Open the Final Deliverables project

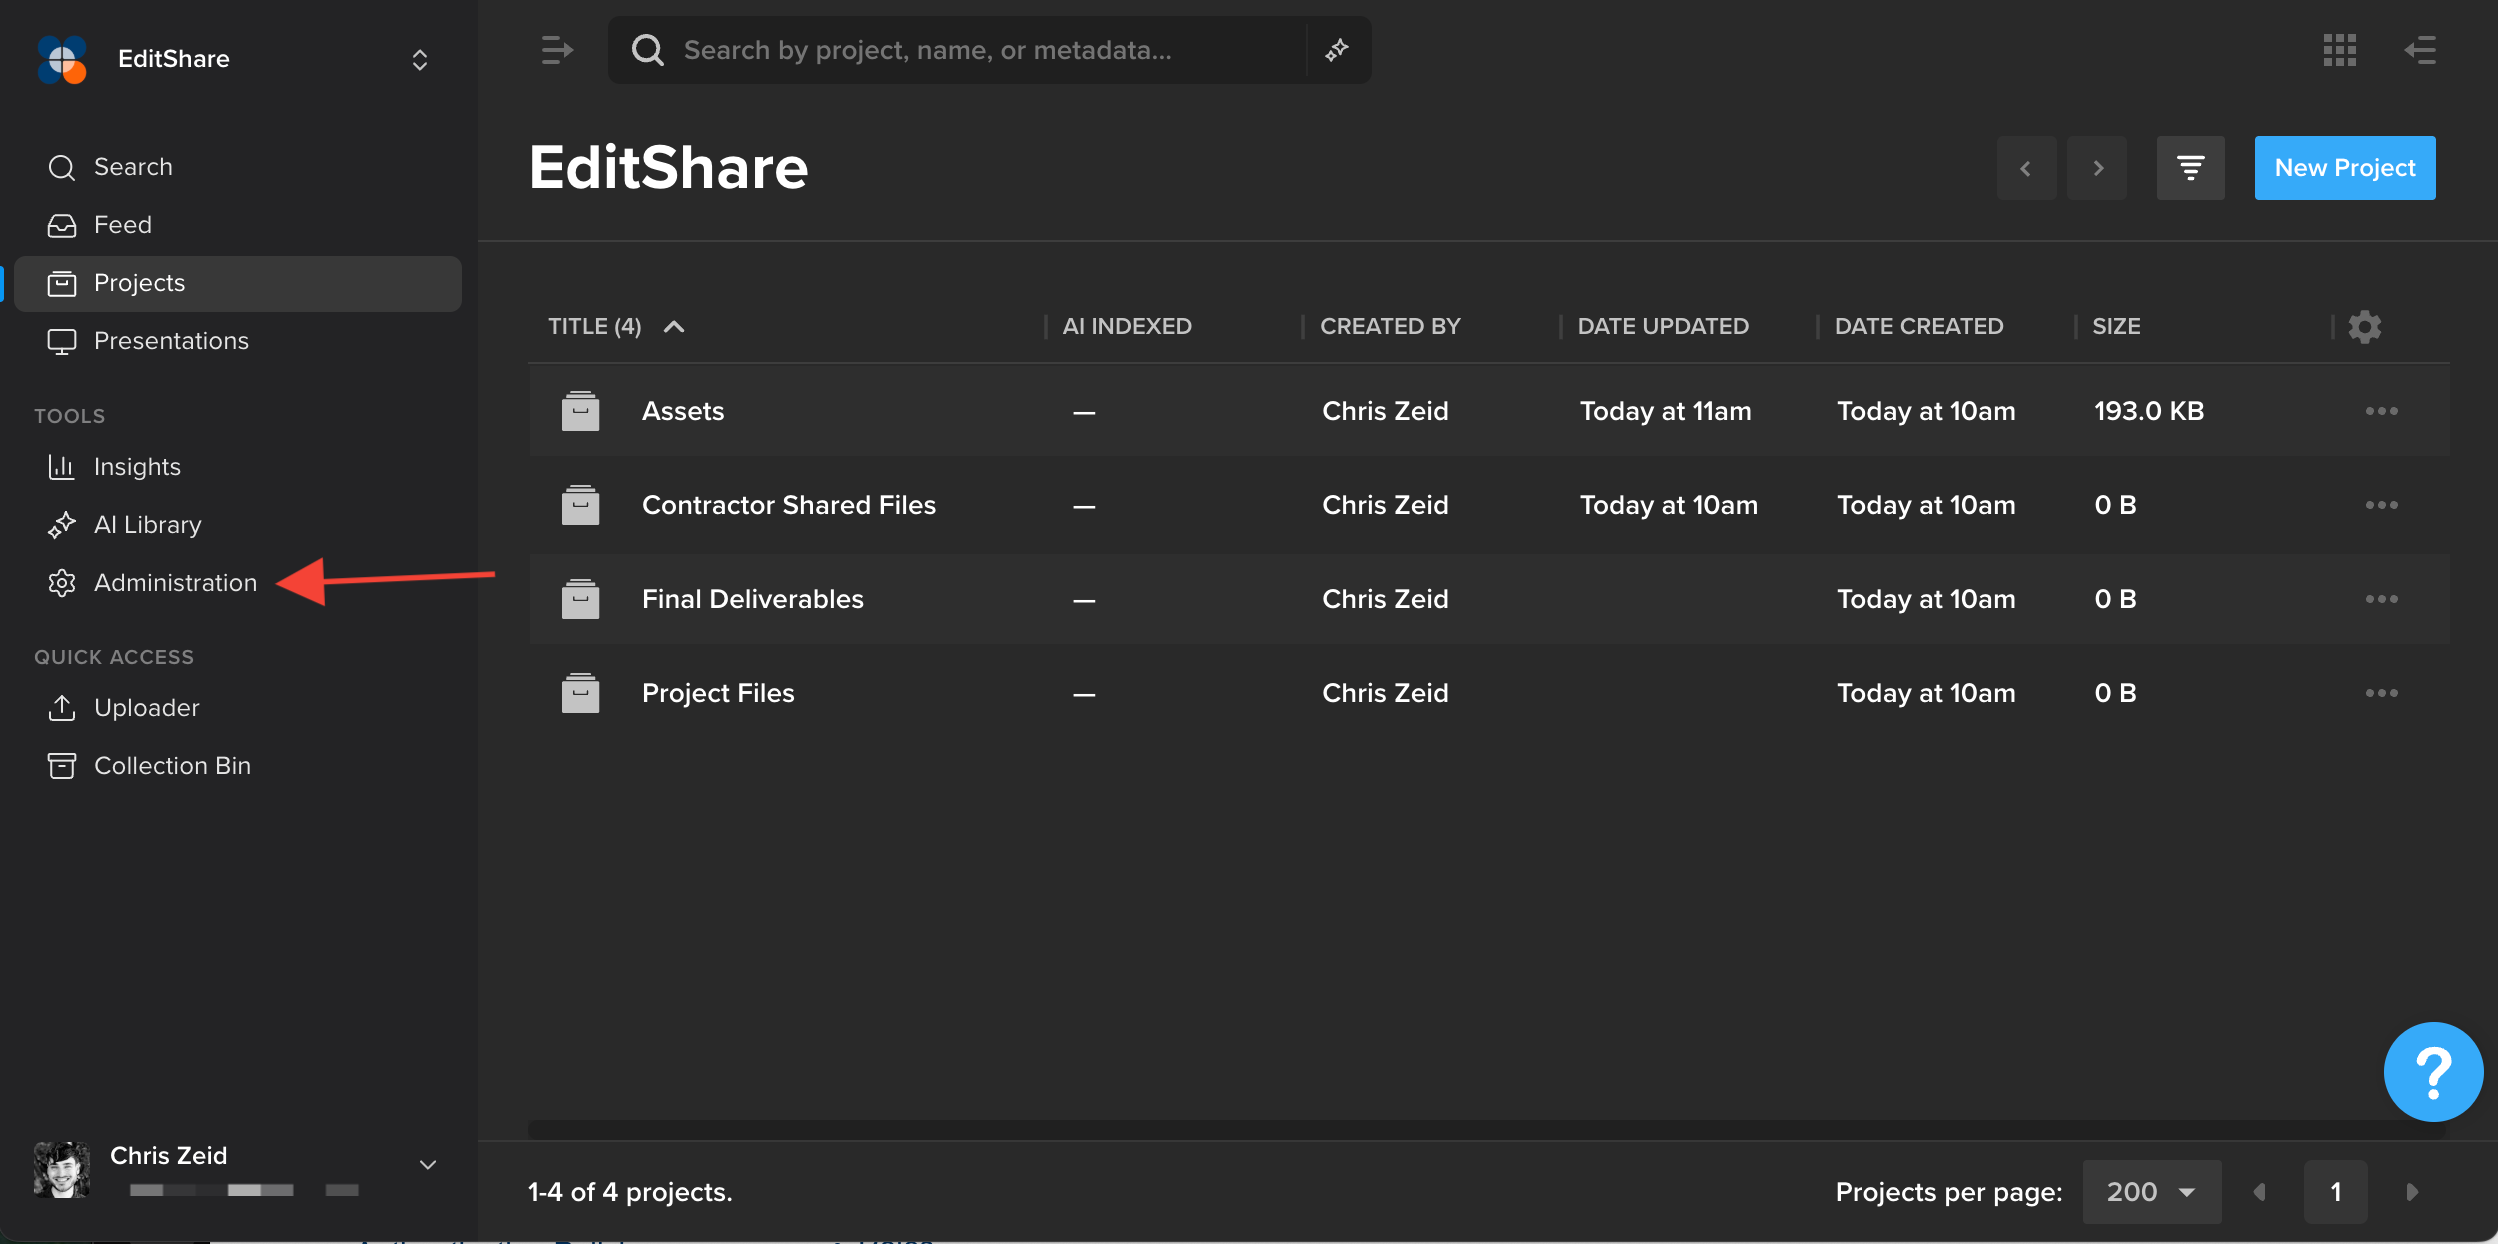753,599
